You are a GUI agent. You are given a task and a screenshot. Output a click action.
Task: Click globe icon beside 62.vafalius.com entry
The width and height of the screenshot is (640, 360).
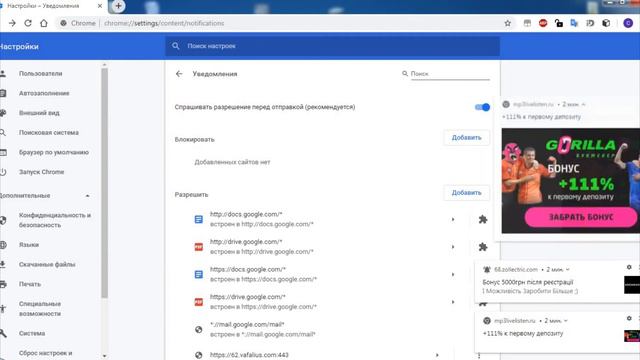pyautogui.click(x=198, y=355)
